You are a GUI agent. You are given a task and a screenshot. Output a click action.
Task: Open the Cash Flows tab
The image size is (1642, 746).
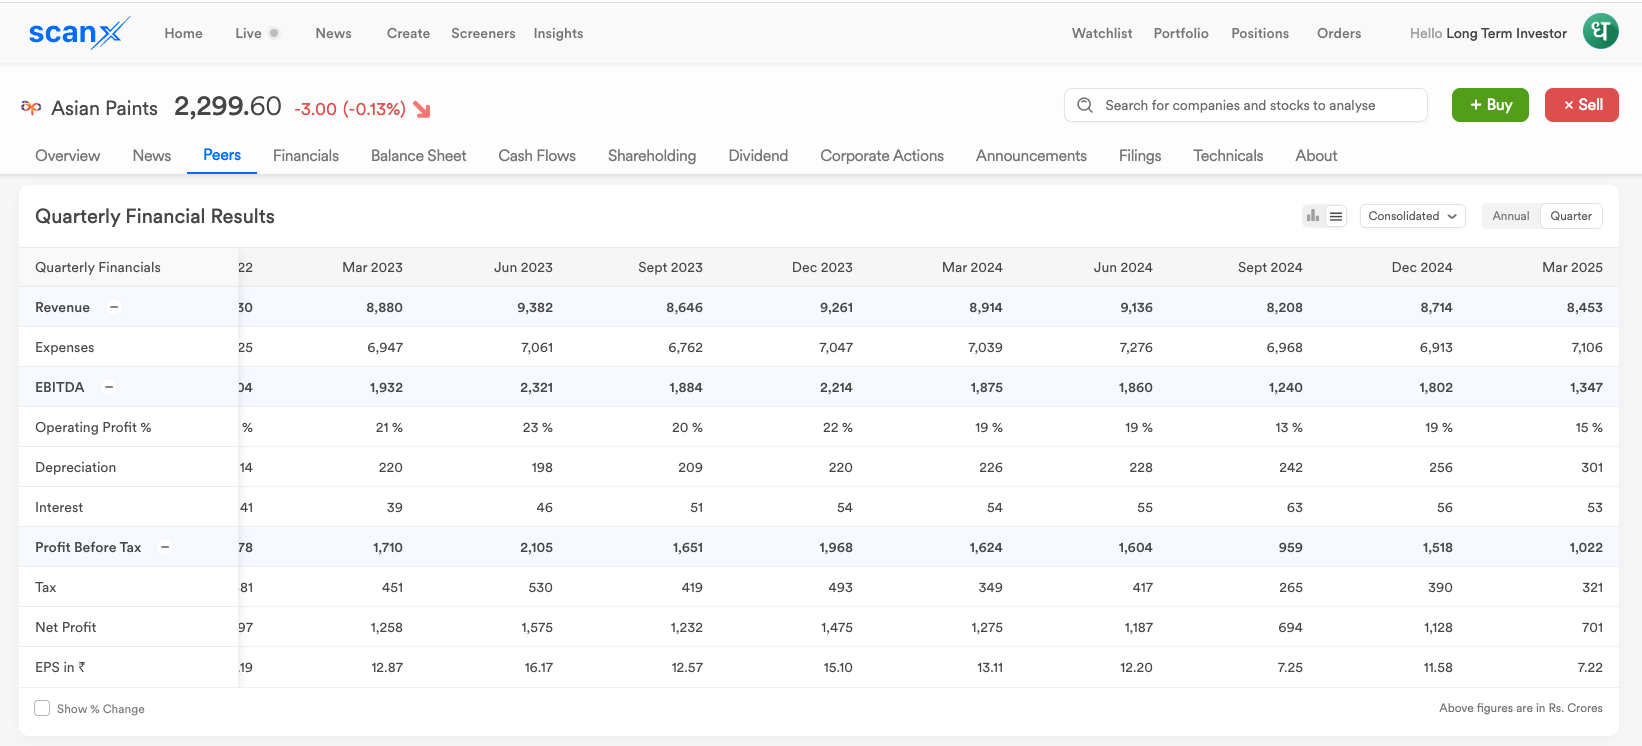tap(537, 156)
